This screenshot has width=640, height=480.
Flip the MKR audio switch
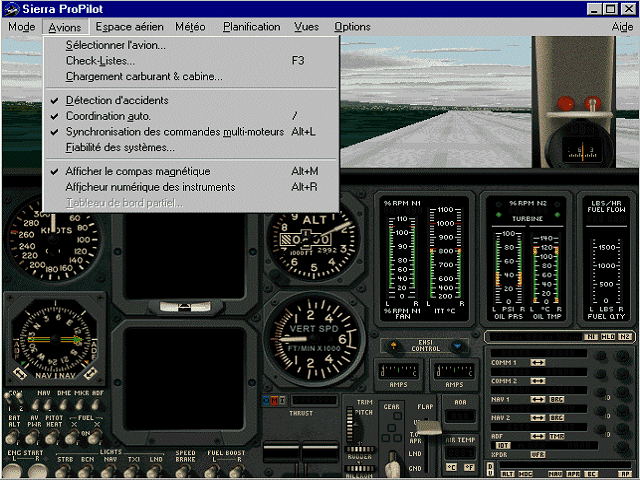(80, 404)
